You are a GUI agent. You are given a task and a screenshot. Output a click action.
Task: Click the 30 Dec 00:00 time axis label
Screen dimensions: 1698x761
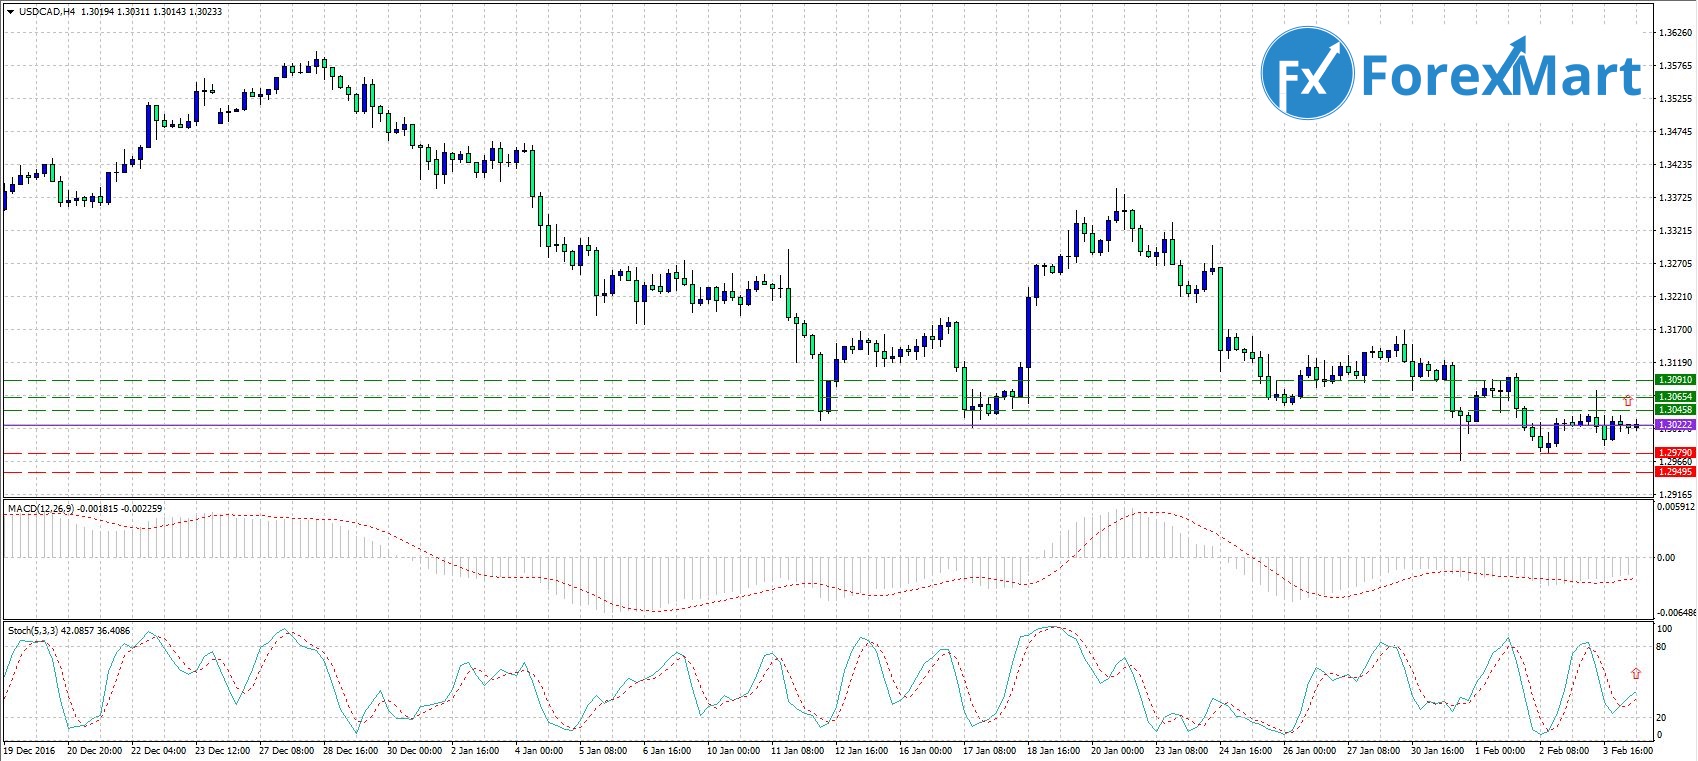pyautogui.click(x=415, y=751)
